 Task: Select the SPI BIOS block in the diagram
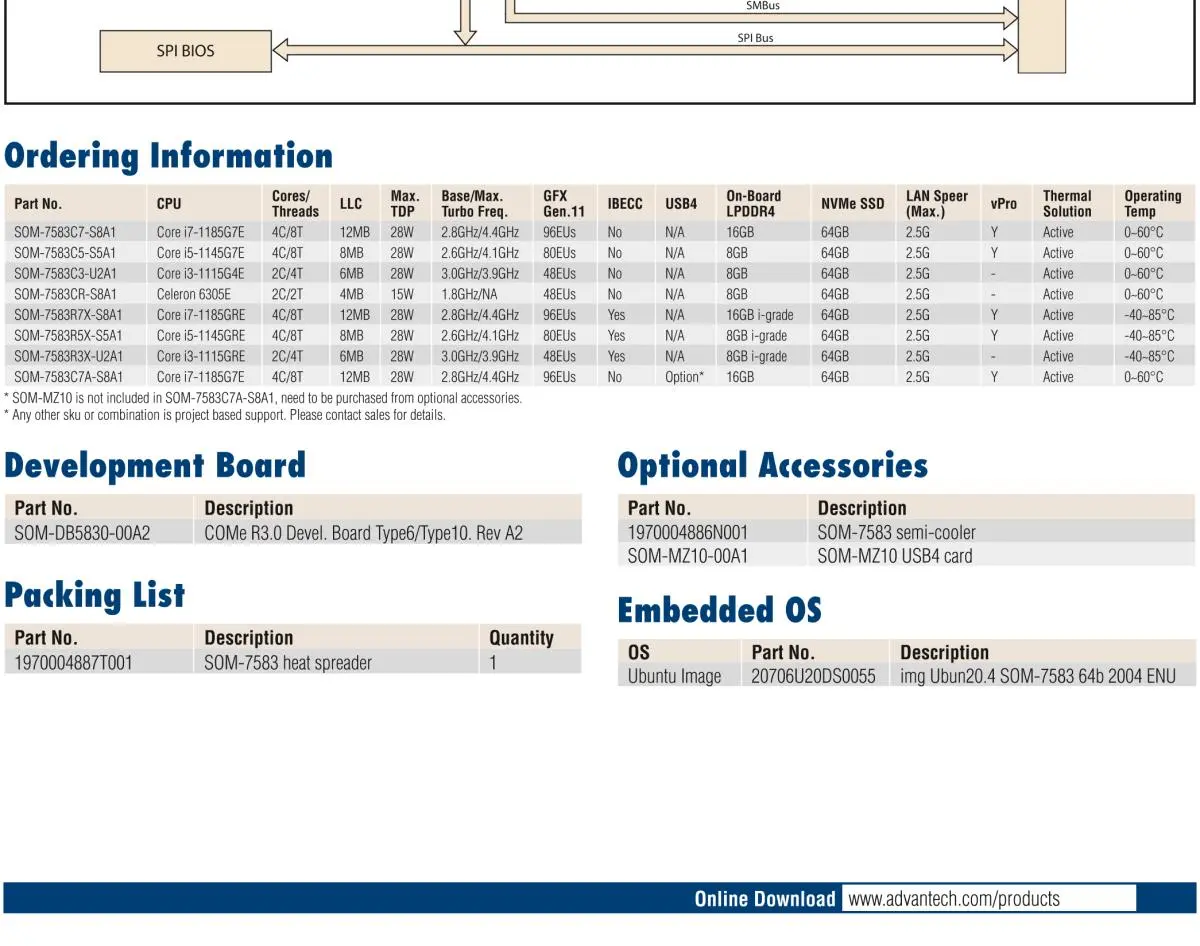point(185,51)
